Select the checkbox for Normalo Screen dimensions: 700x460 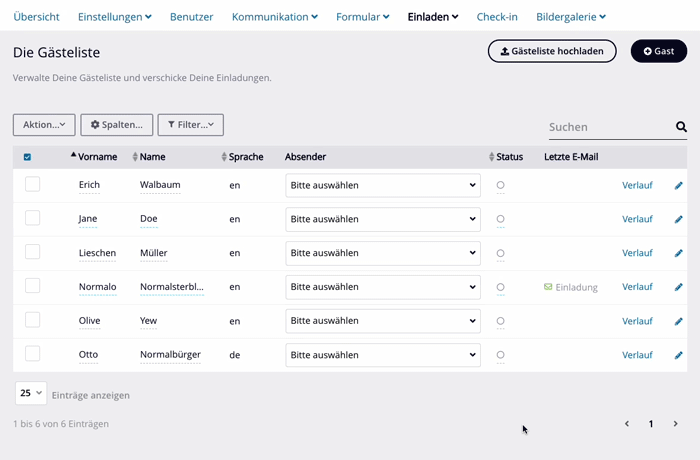pos(33,286)
